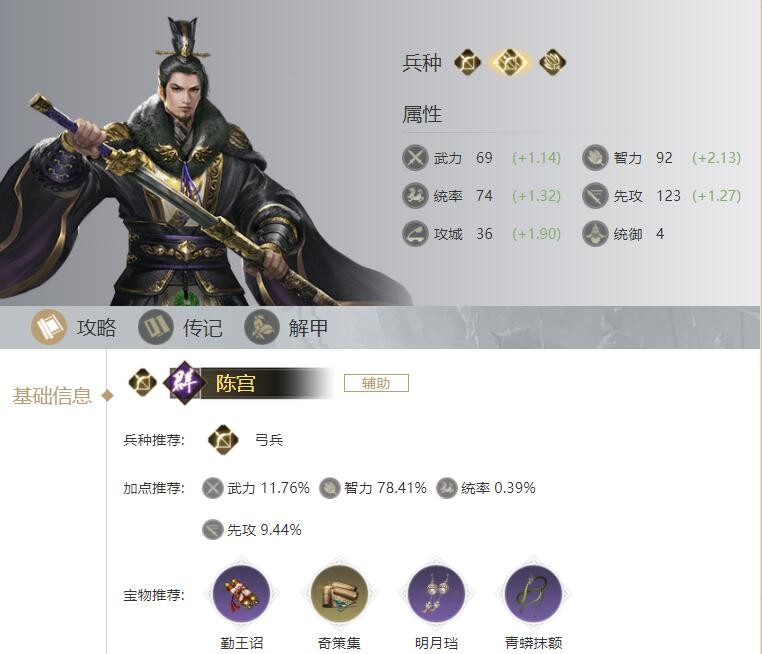The width and height of the screenshot is (762, 654).
Task: Open the 明月珰 treasure icon
Action: tap(436, 593)
